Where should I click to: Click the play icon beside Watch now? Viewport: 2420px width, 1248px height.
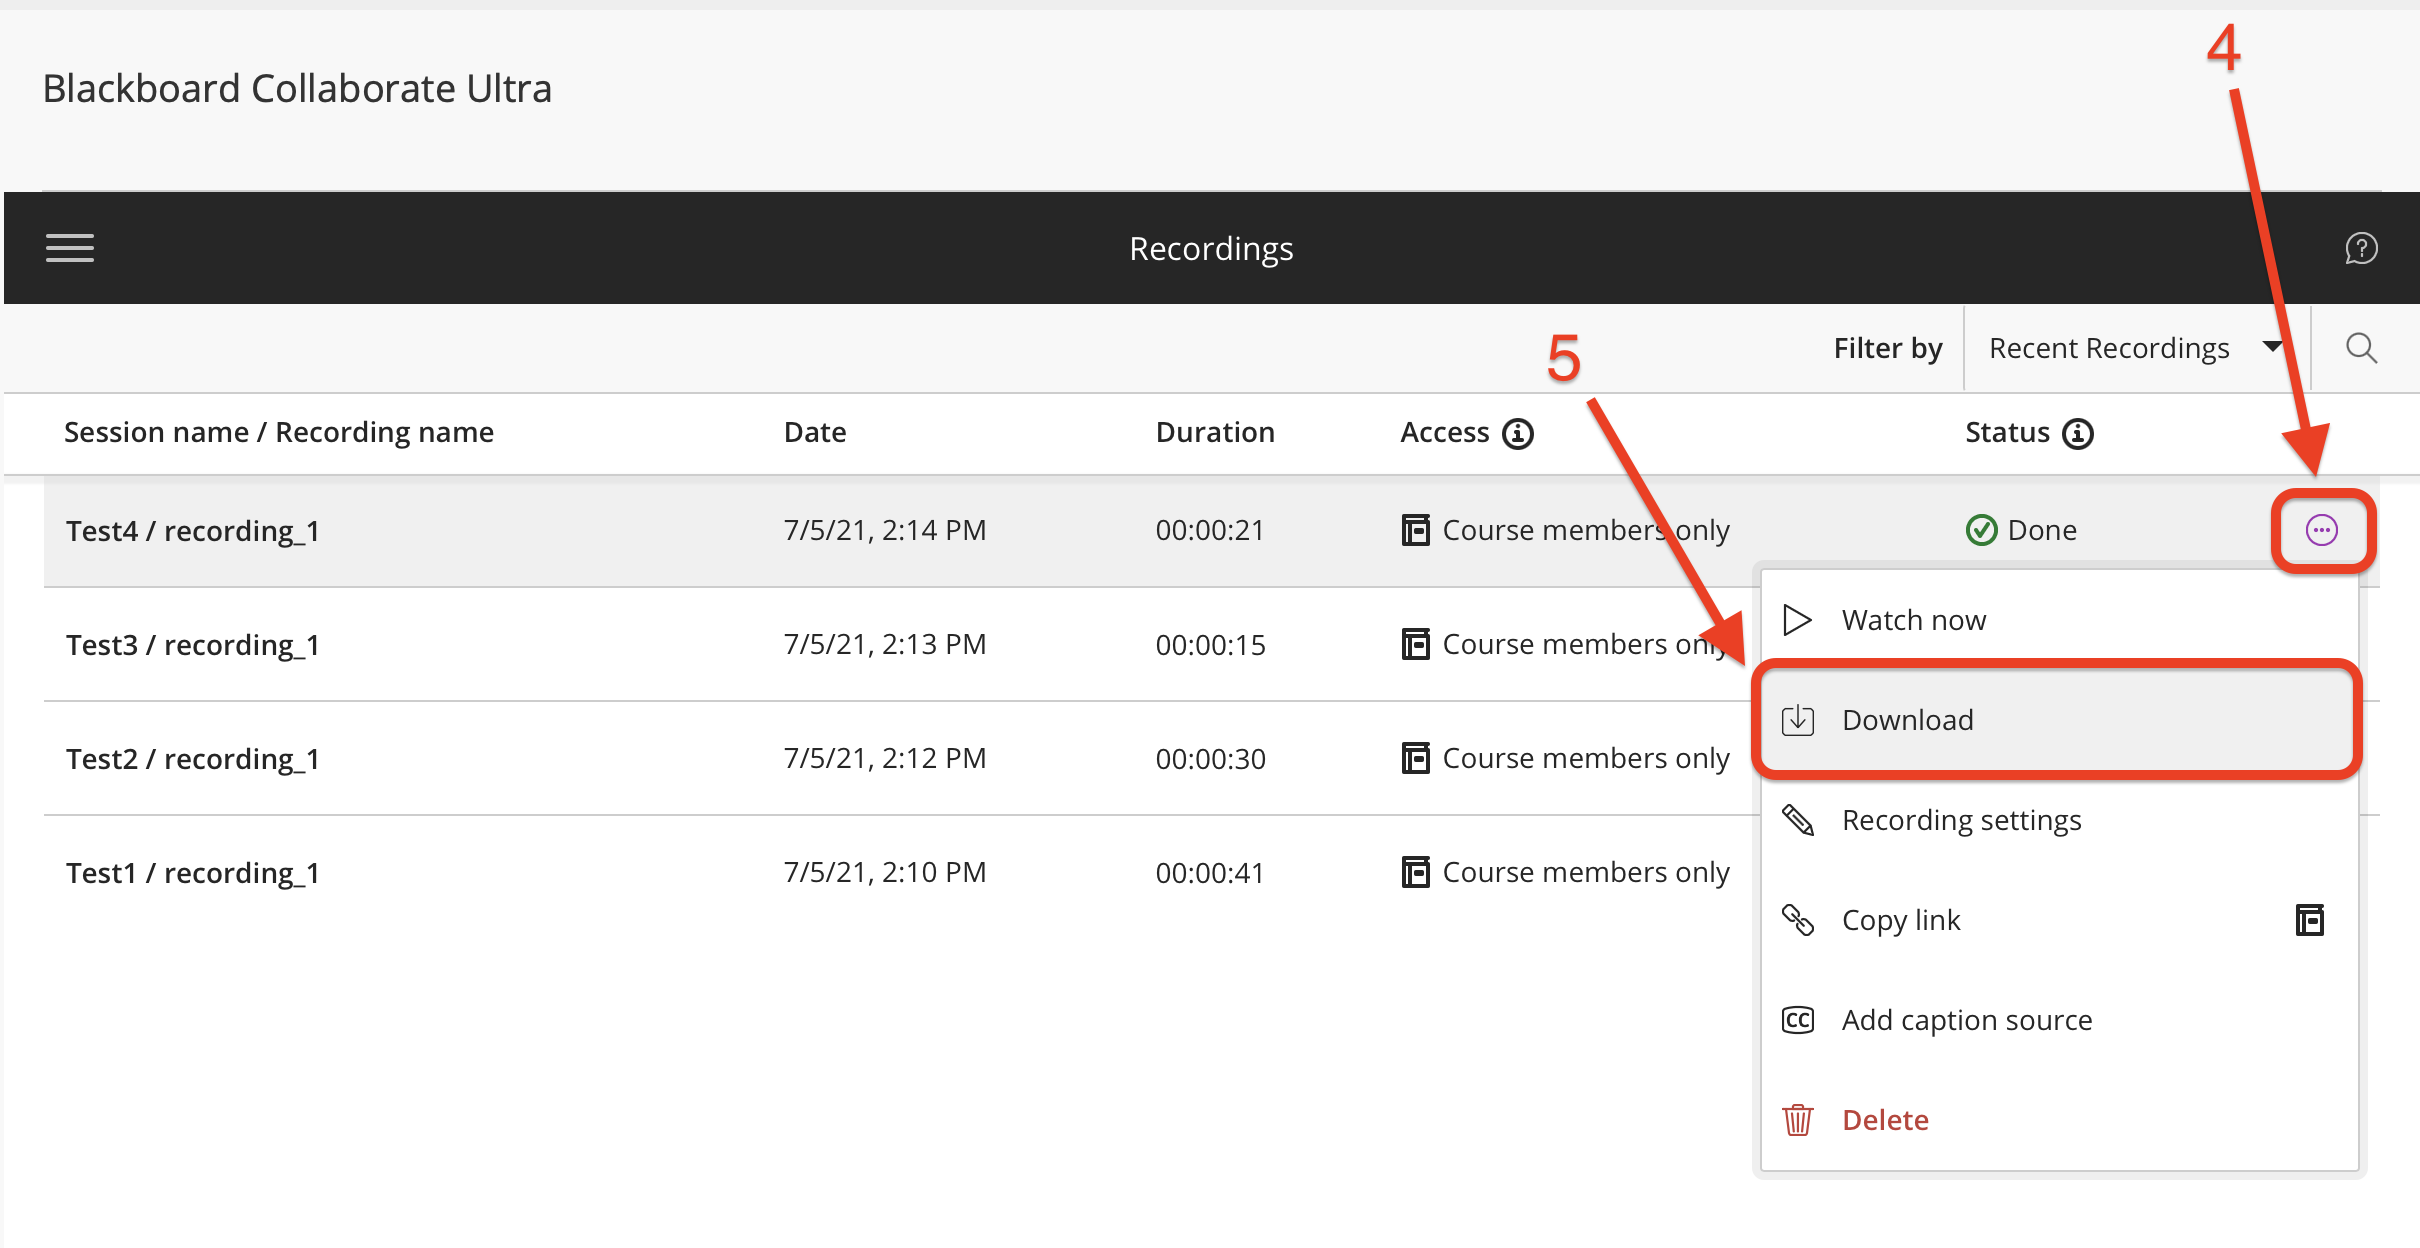[x=1797, y=620]
